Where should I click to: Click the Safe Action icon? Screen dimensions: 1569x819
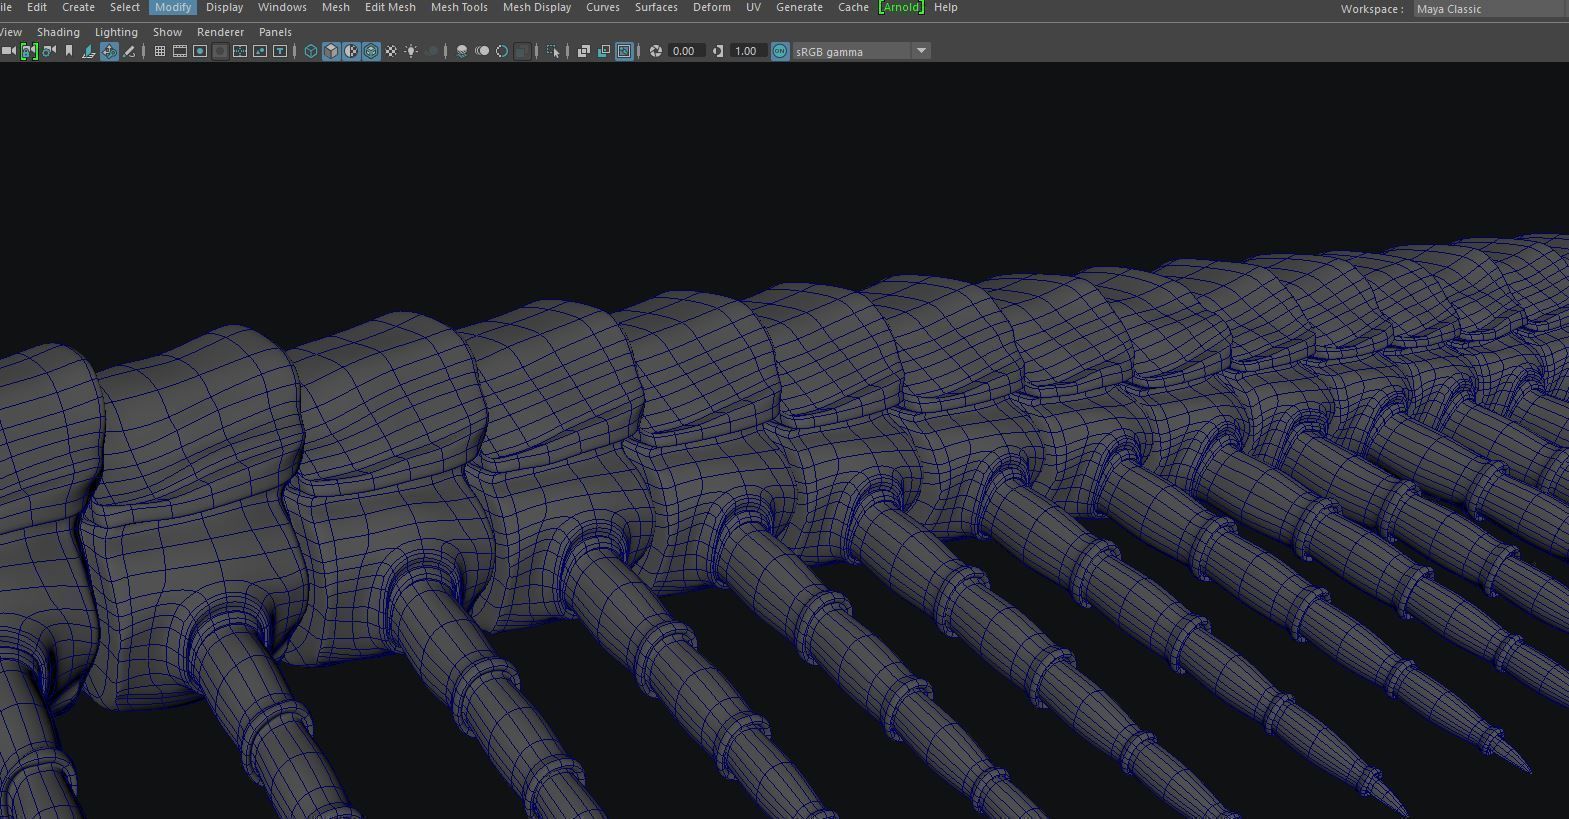point(260,51)
